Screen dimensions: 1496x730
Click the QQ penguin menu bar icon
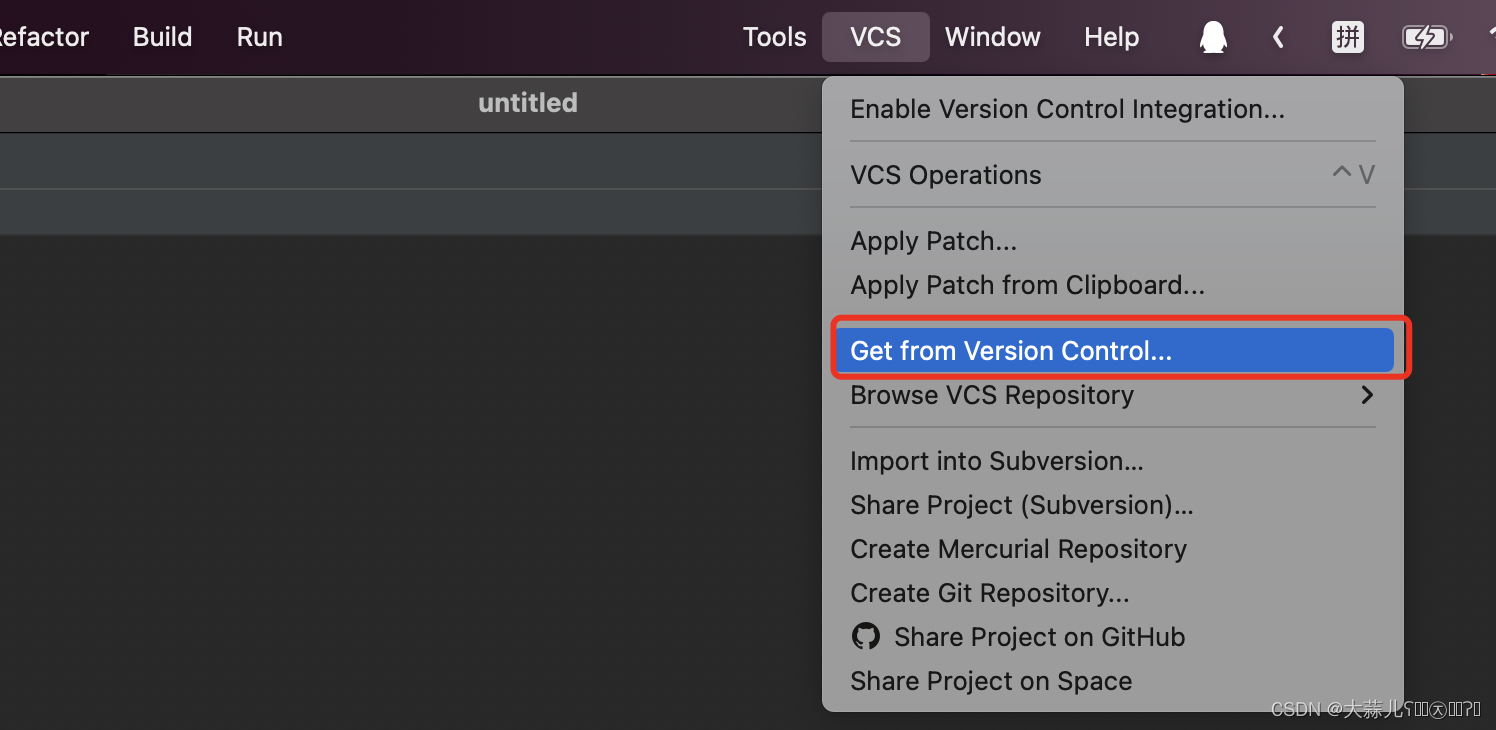(x=1213, y=38)
